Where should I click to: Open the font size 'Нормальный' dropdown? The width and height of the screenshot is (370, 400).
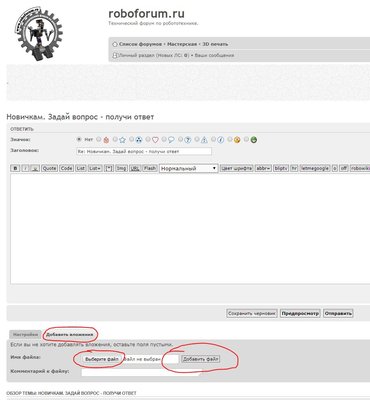coord(189,169)
